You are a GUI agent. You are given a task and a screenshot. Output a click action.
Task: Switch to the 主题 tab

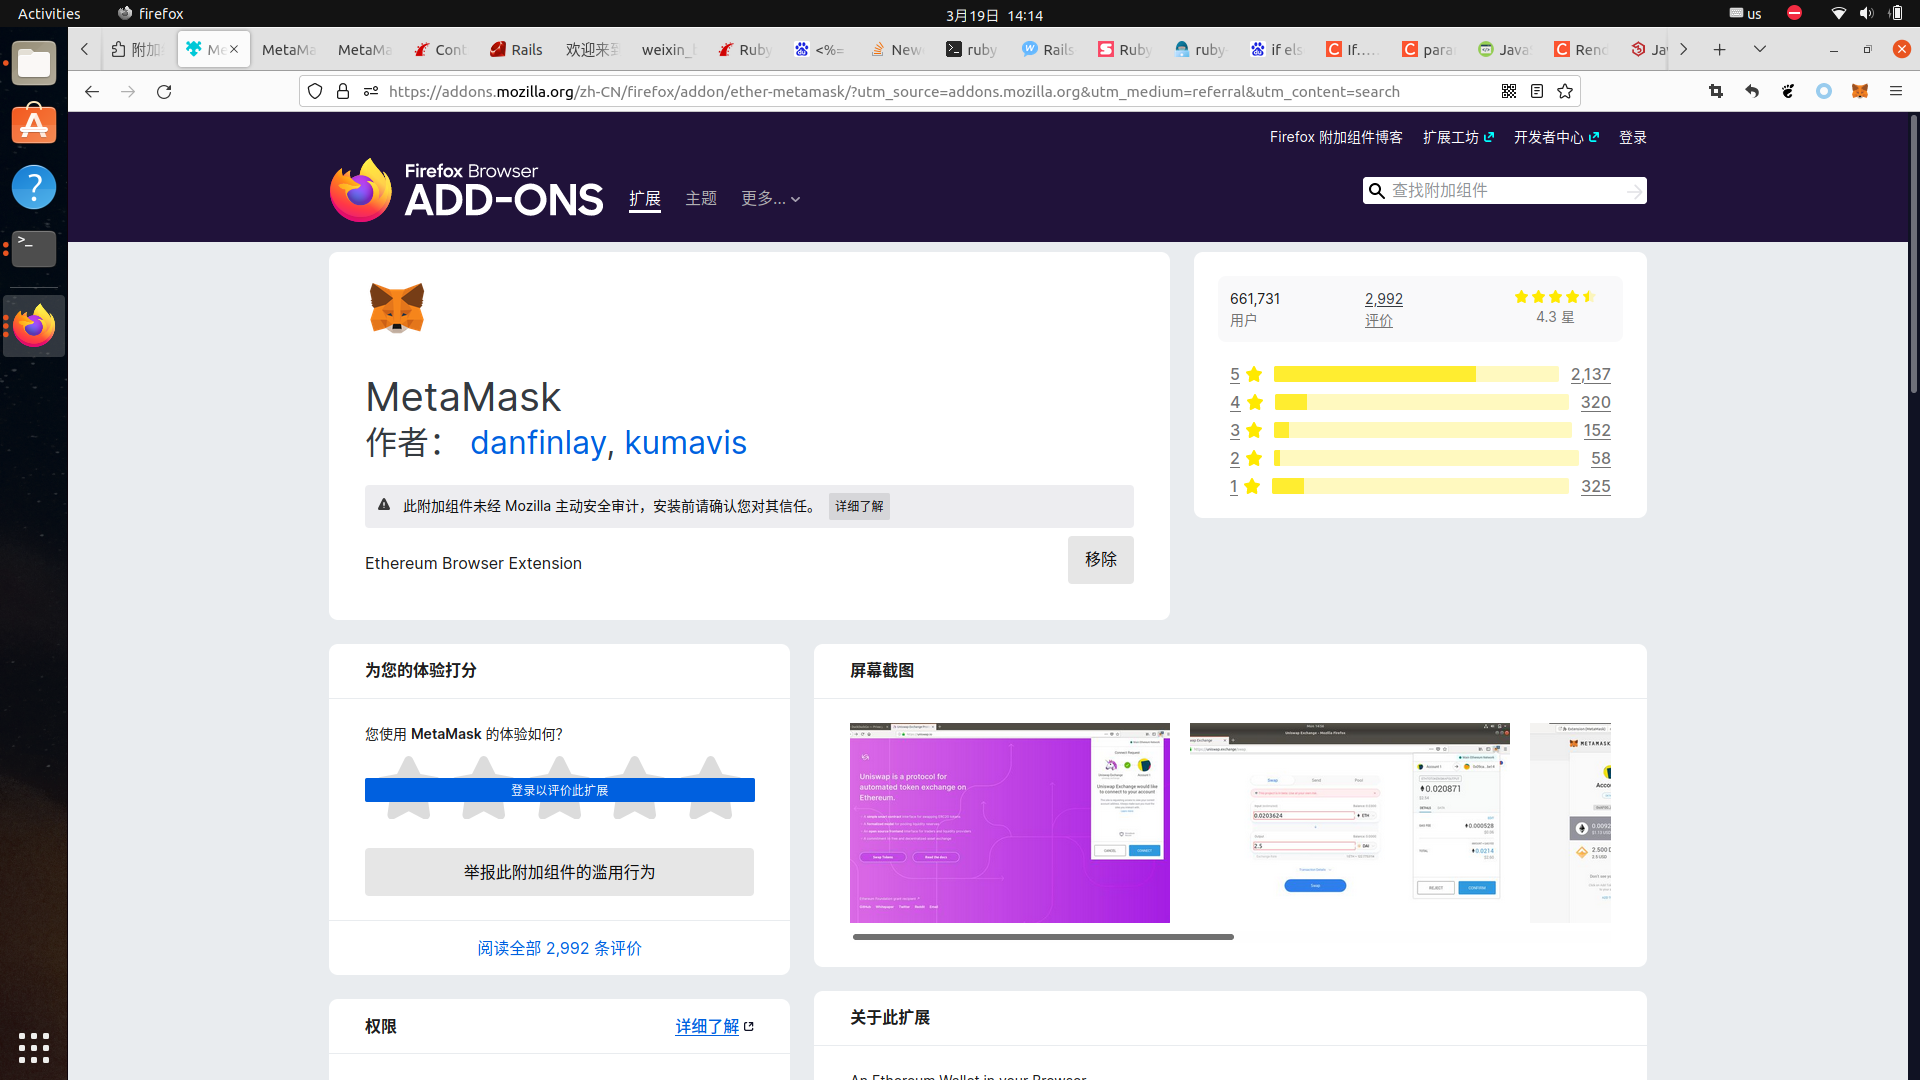coord(700,199)
